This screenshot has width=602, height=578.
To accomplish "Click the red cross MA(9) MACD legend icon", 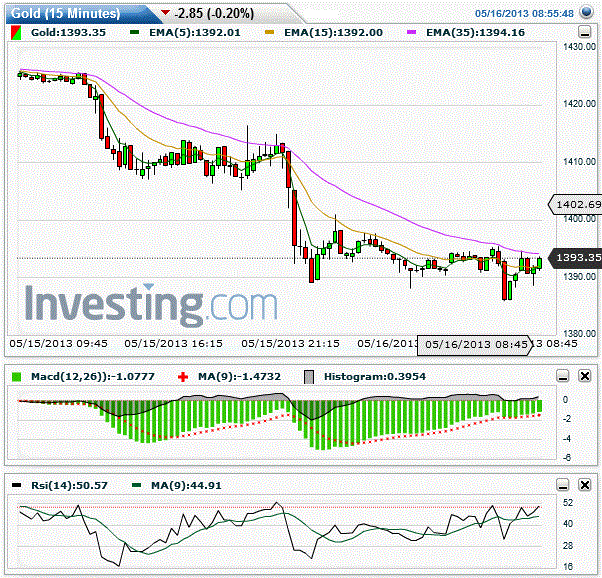I will tap(183, 377).
